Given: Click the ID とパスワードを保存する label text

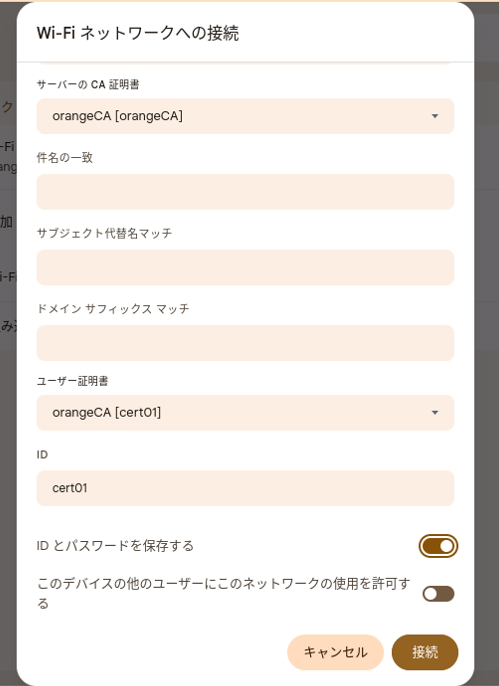Looking at the screenshot, I should 115,546.
